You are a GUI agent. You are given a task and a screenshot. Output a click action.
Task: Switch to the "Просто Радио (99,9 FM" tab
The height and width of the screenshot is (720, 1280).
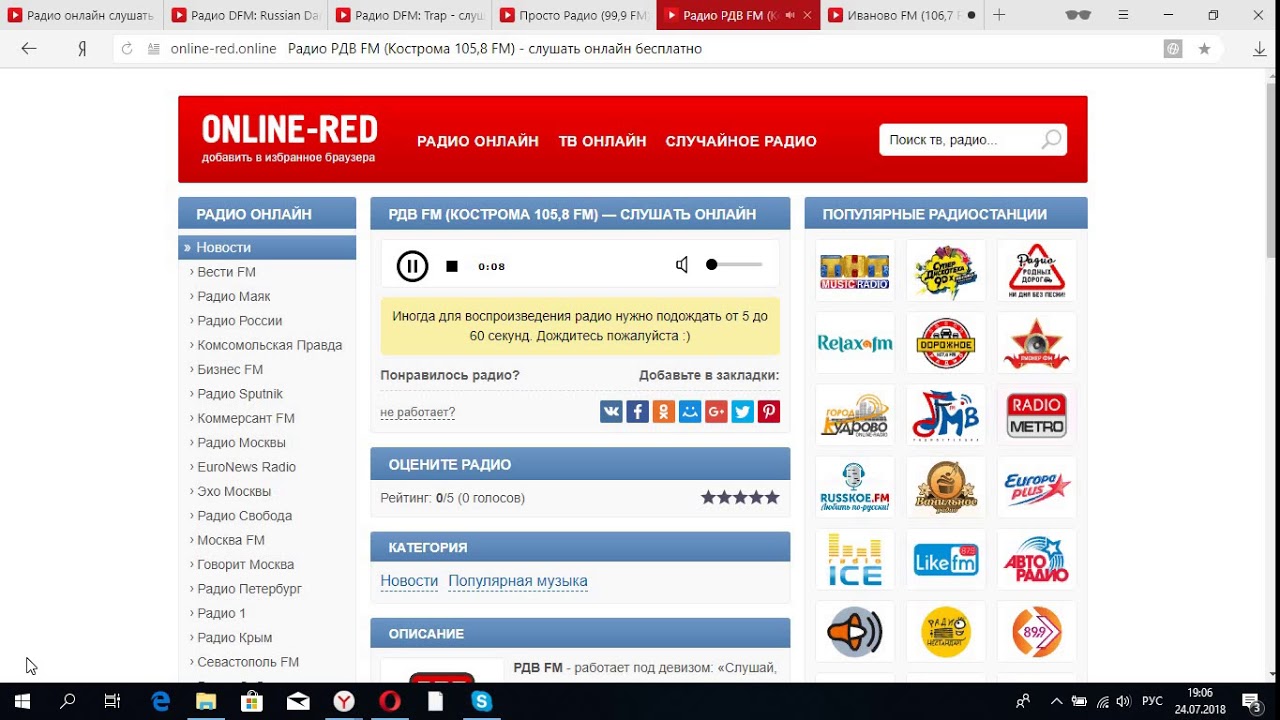(x=572, y=15)
